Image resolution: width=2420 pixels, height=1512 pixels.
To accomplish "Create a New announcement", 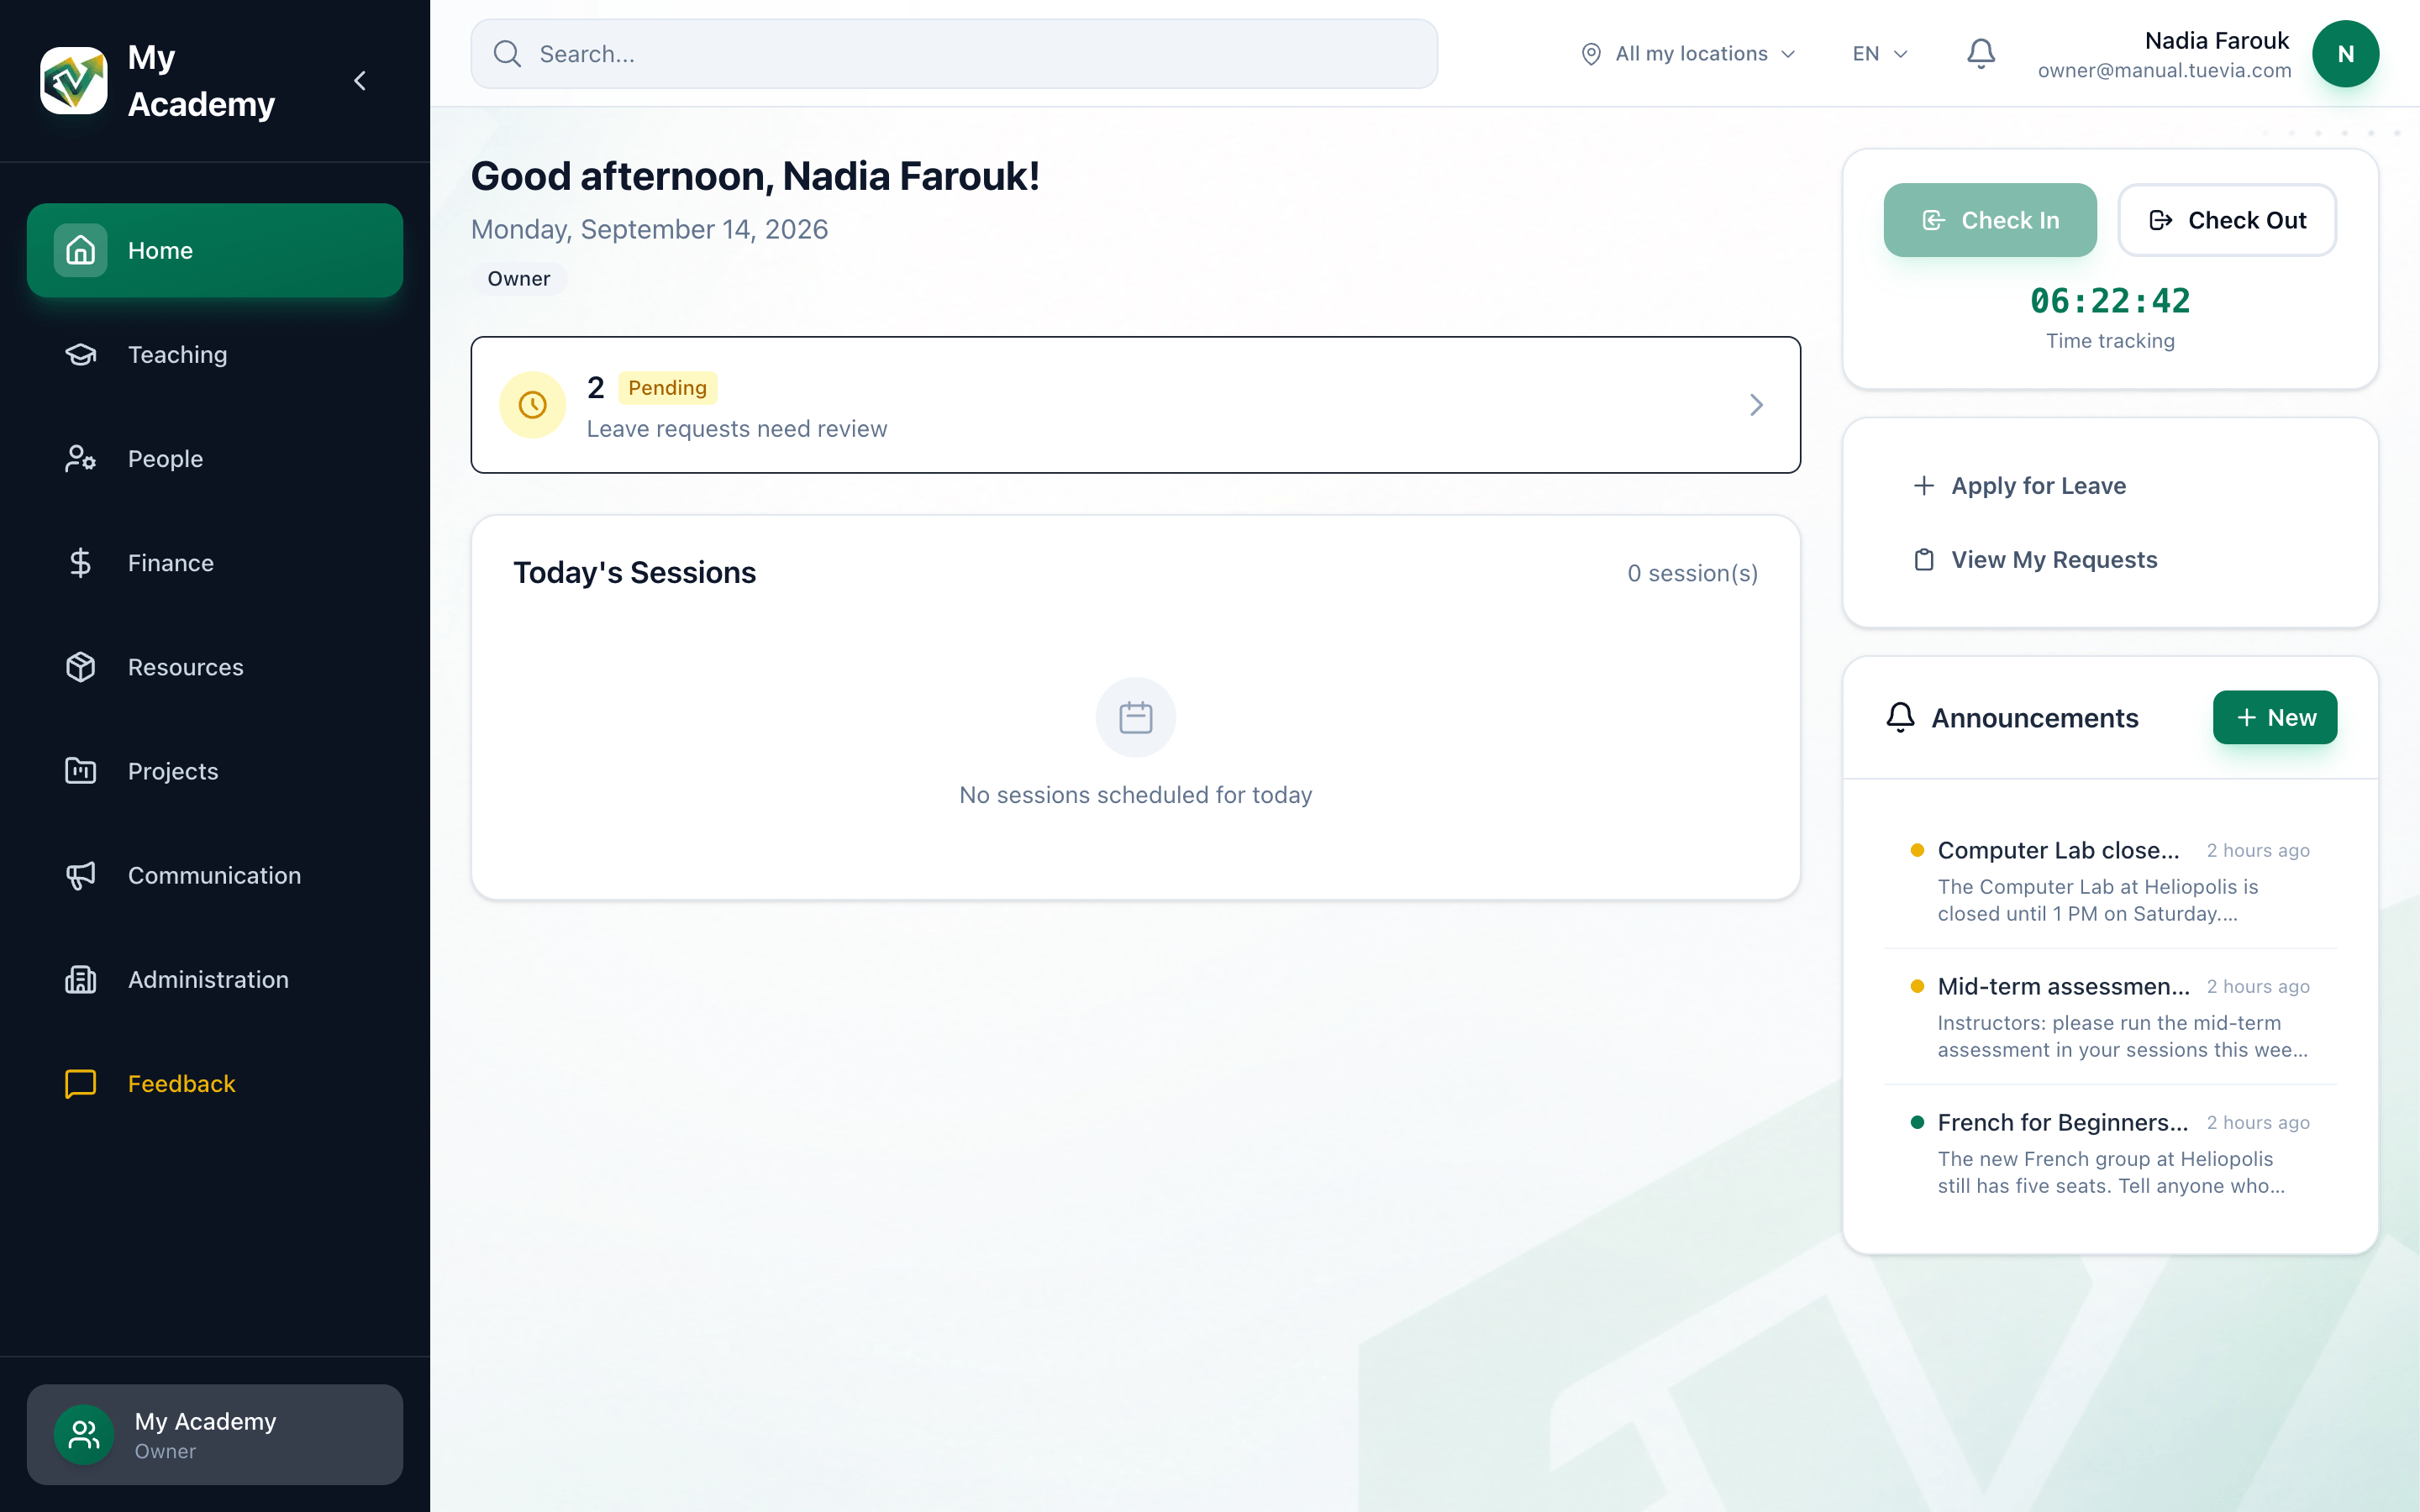I will point(2274,717).
